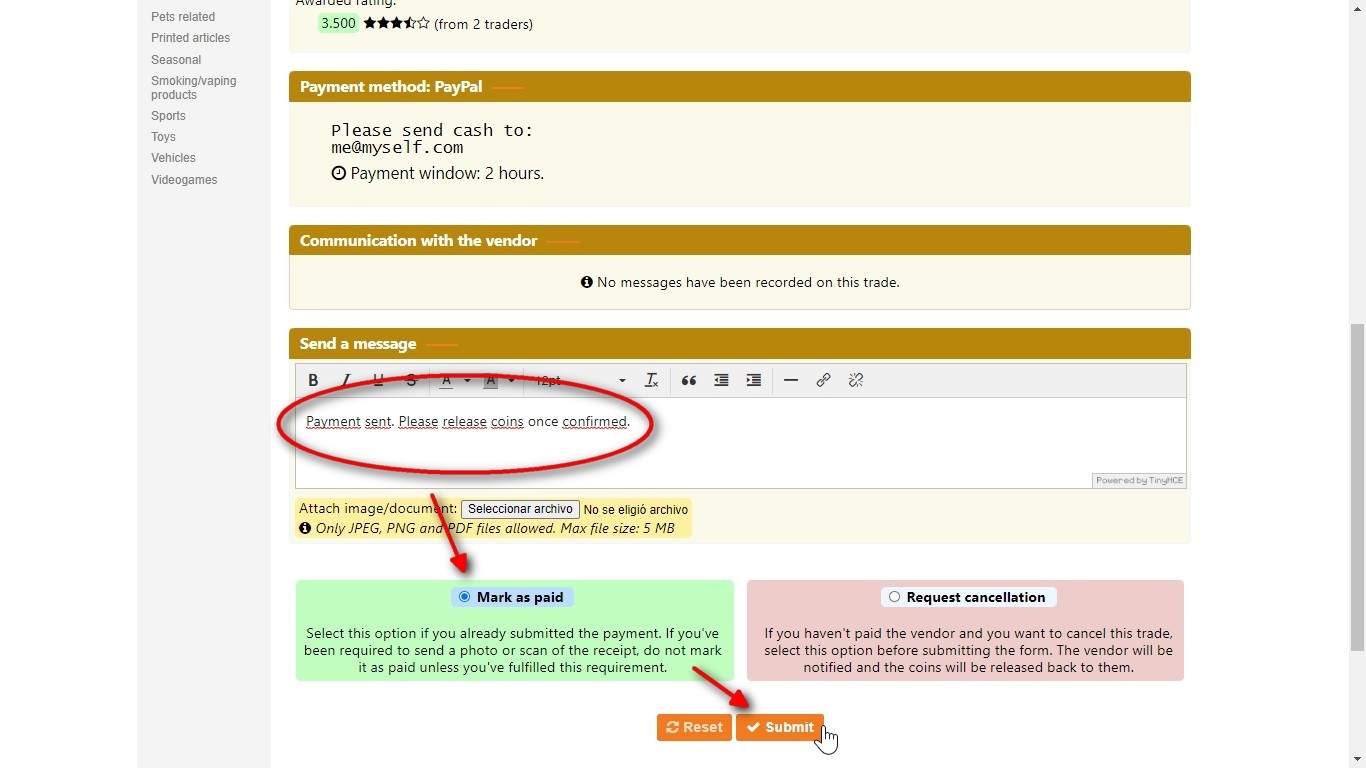The height and width of the screenshot is (768, 1366).
Task: Click the remove link icon
Action: pos(856,380)
